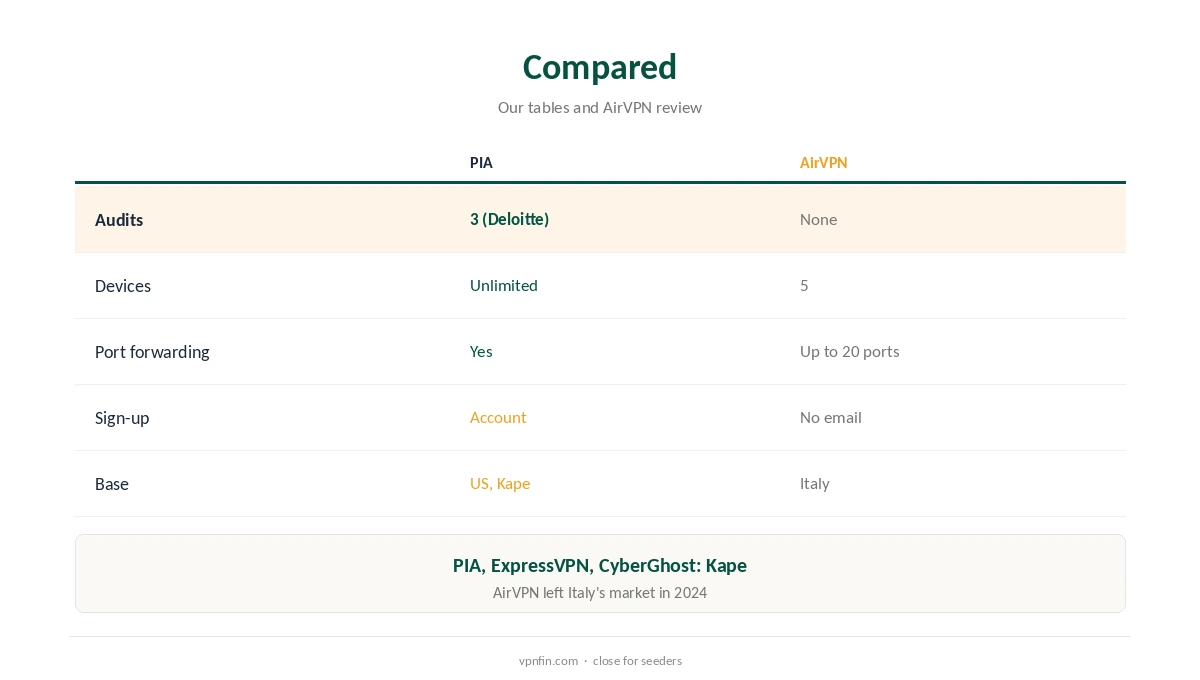Open the vpnfin.com footer link
The height and width of the screenshot is (680, 1200).
click(548, 661)
